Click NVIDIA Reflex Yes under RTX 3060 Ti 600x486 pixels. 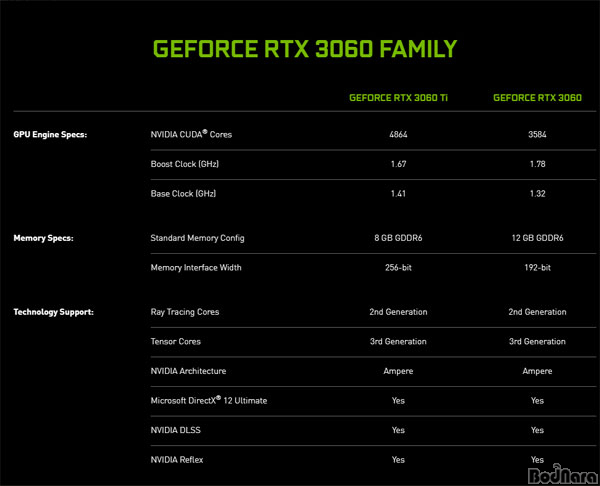tap(398, 460)
